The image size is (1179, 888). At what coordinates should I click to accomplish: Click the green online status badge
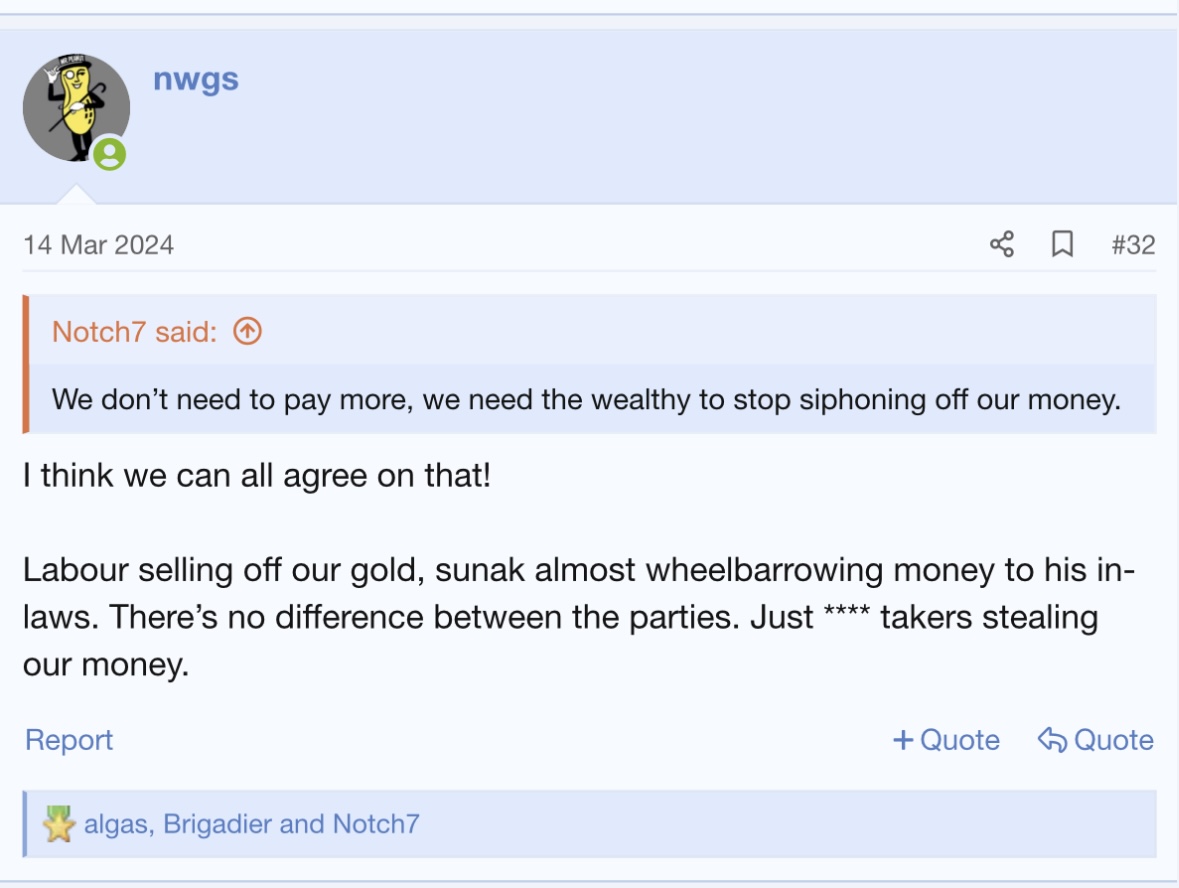click(x=110, y=154)
